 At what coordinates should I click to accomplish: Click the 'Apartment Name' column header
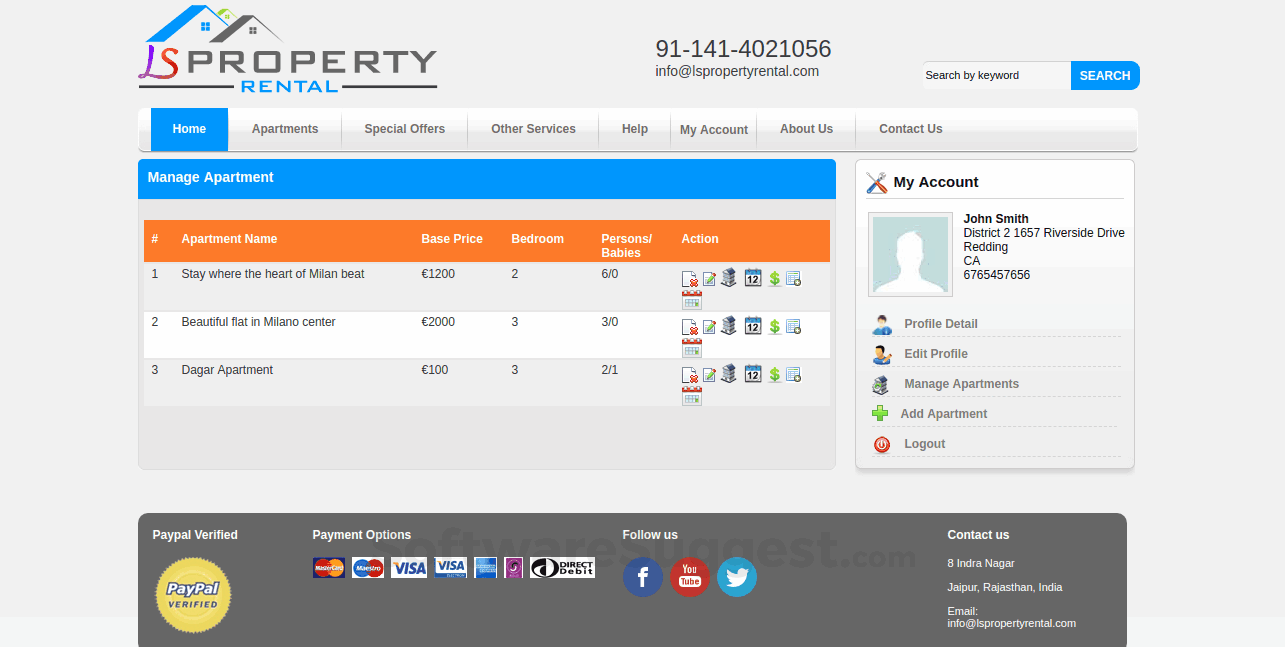[229, 239]
